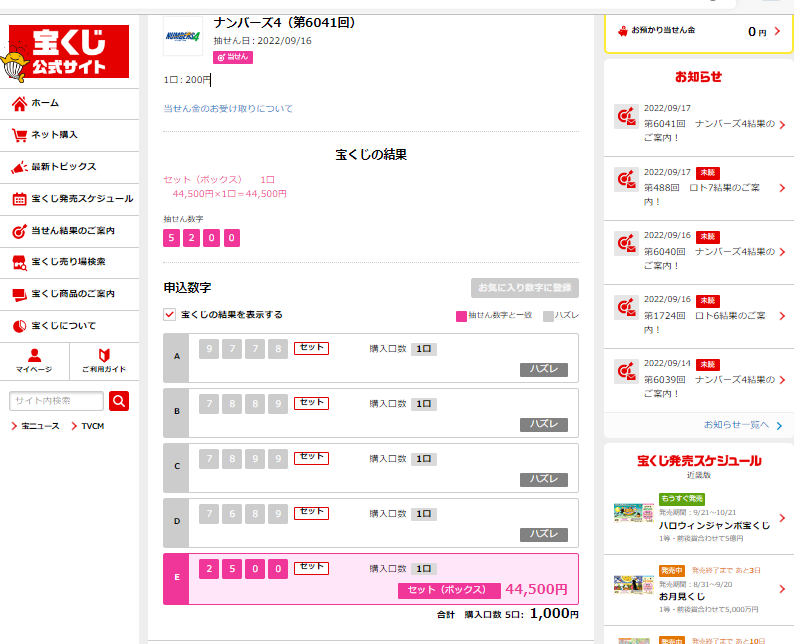Click notice icon for 第6040回 ナンバーズ4結果
The height and width of the screenshot is (644, 794).
tap(626, 244)
